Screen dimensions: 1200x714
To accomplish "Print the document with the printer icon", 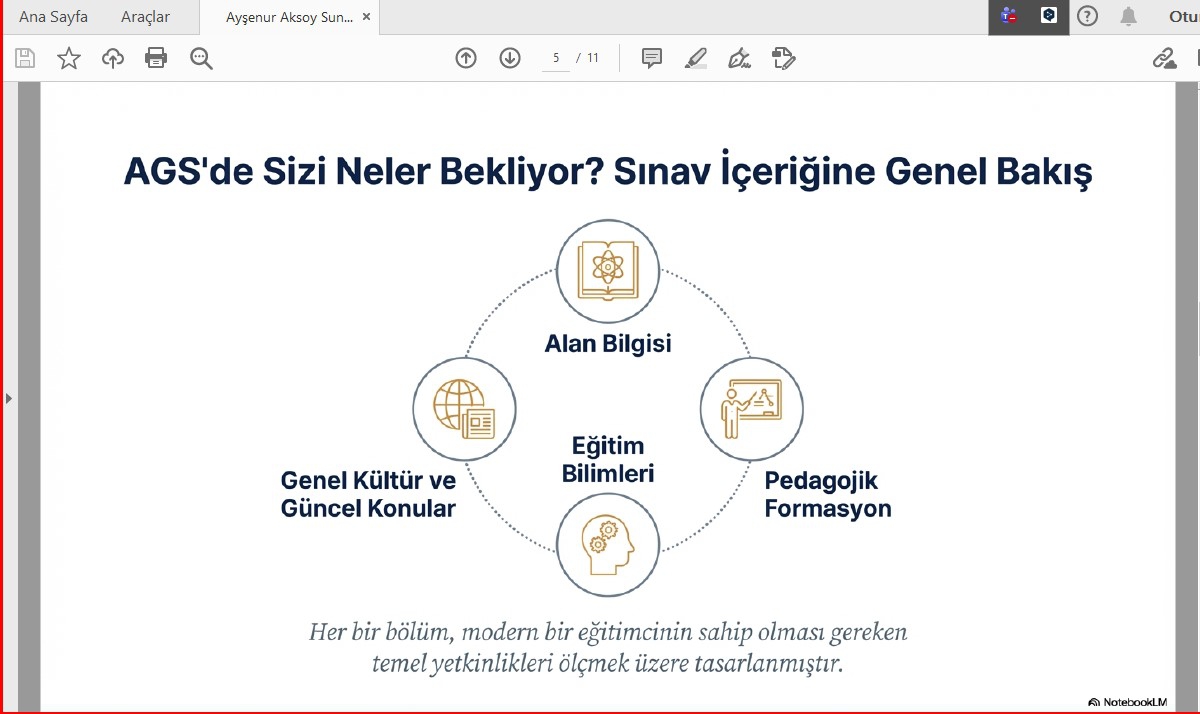I will [156, 58].
